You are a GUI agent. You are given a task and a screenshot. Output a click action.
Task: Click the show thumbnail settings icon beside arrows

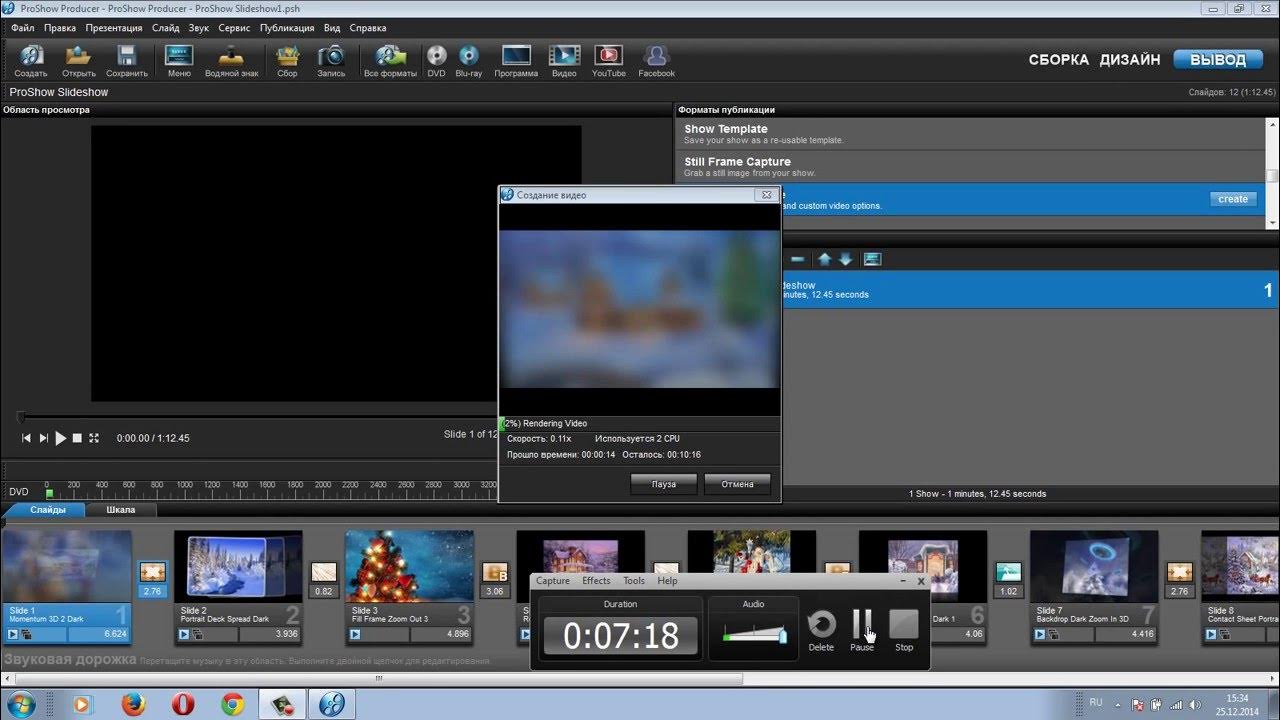tap(872, 259)
